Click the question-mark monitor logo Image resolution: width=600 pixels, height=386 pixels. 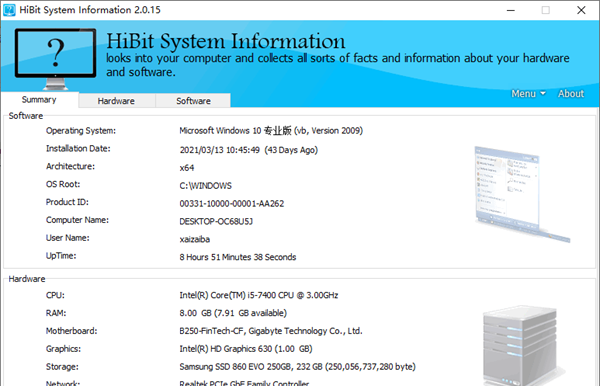pos(55,59)
